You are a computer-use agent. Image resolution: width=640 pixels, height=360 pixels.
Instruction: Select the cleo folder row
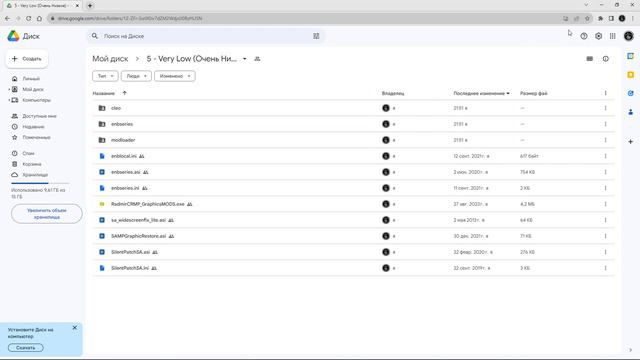(353, 108)
